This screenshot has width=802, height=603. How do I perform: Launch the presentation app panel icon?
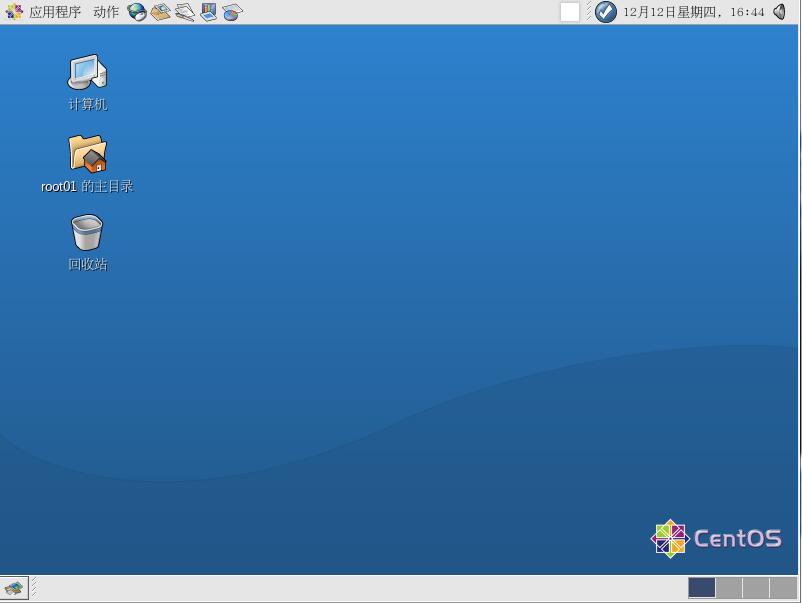pyautogui.click(x=209, y=12)
